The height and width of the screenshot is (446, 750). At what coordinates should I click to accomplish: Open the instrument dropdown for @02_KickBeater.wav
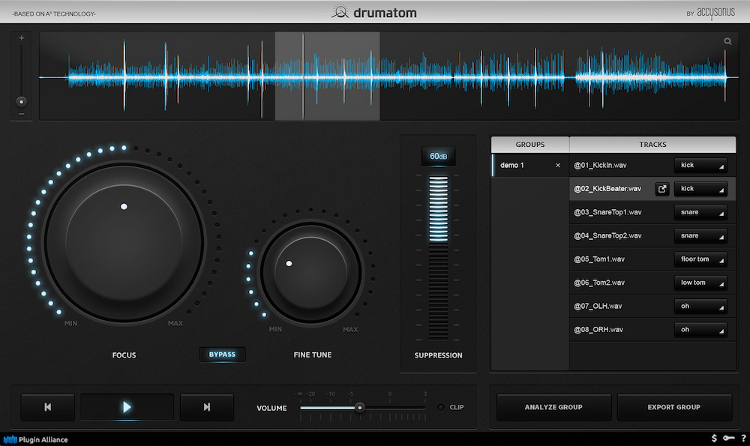coord(701,189)
